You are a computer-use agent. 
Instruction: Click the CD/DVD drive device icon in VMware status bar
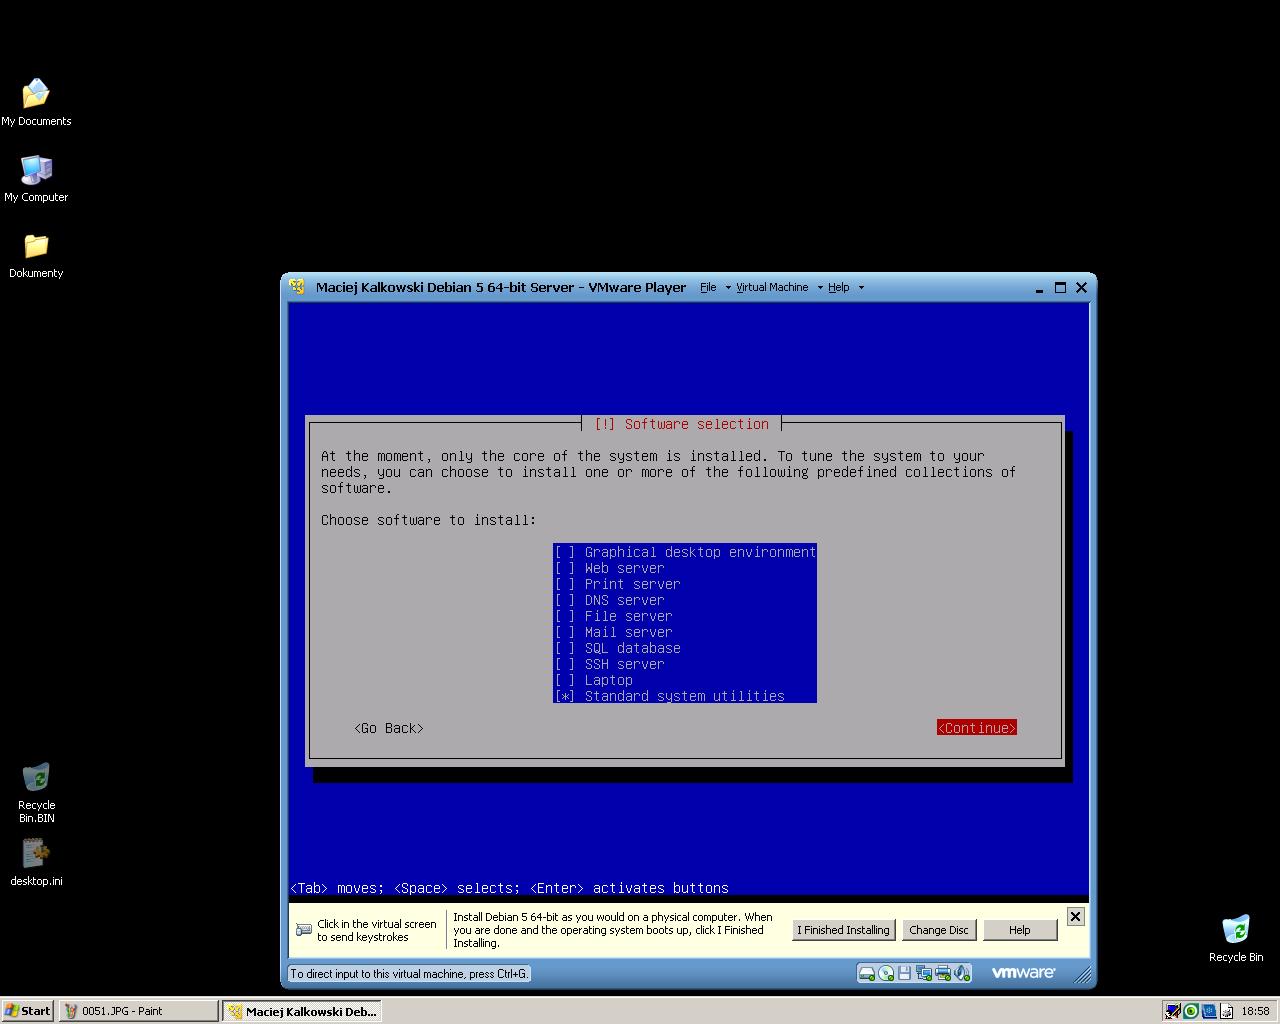pyautogui.click(x=886, y=973)
